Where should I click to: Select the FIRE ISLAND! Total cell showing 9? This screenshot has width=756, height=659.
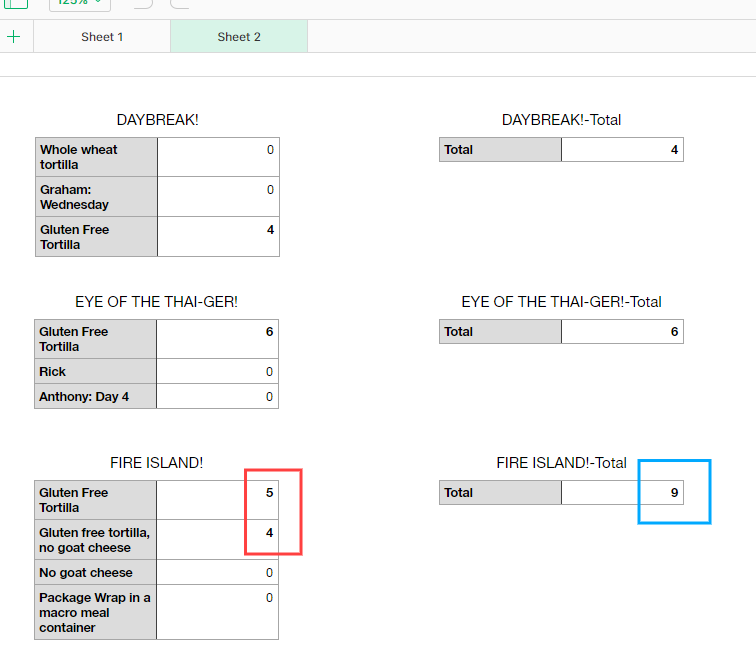click(622, 493)
